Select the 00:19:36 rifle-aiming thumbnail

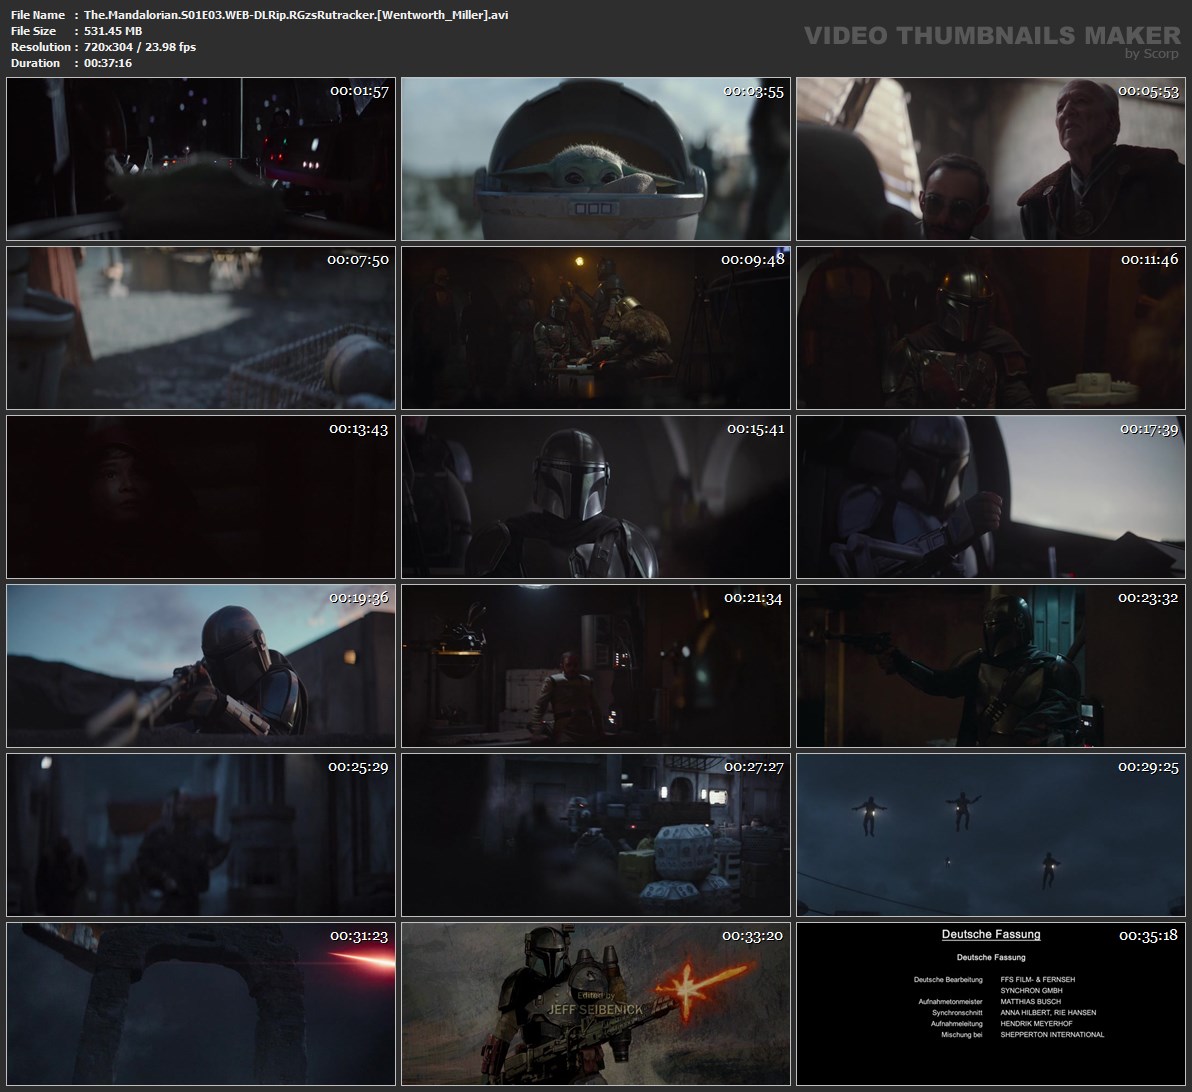(201, 665)
